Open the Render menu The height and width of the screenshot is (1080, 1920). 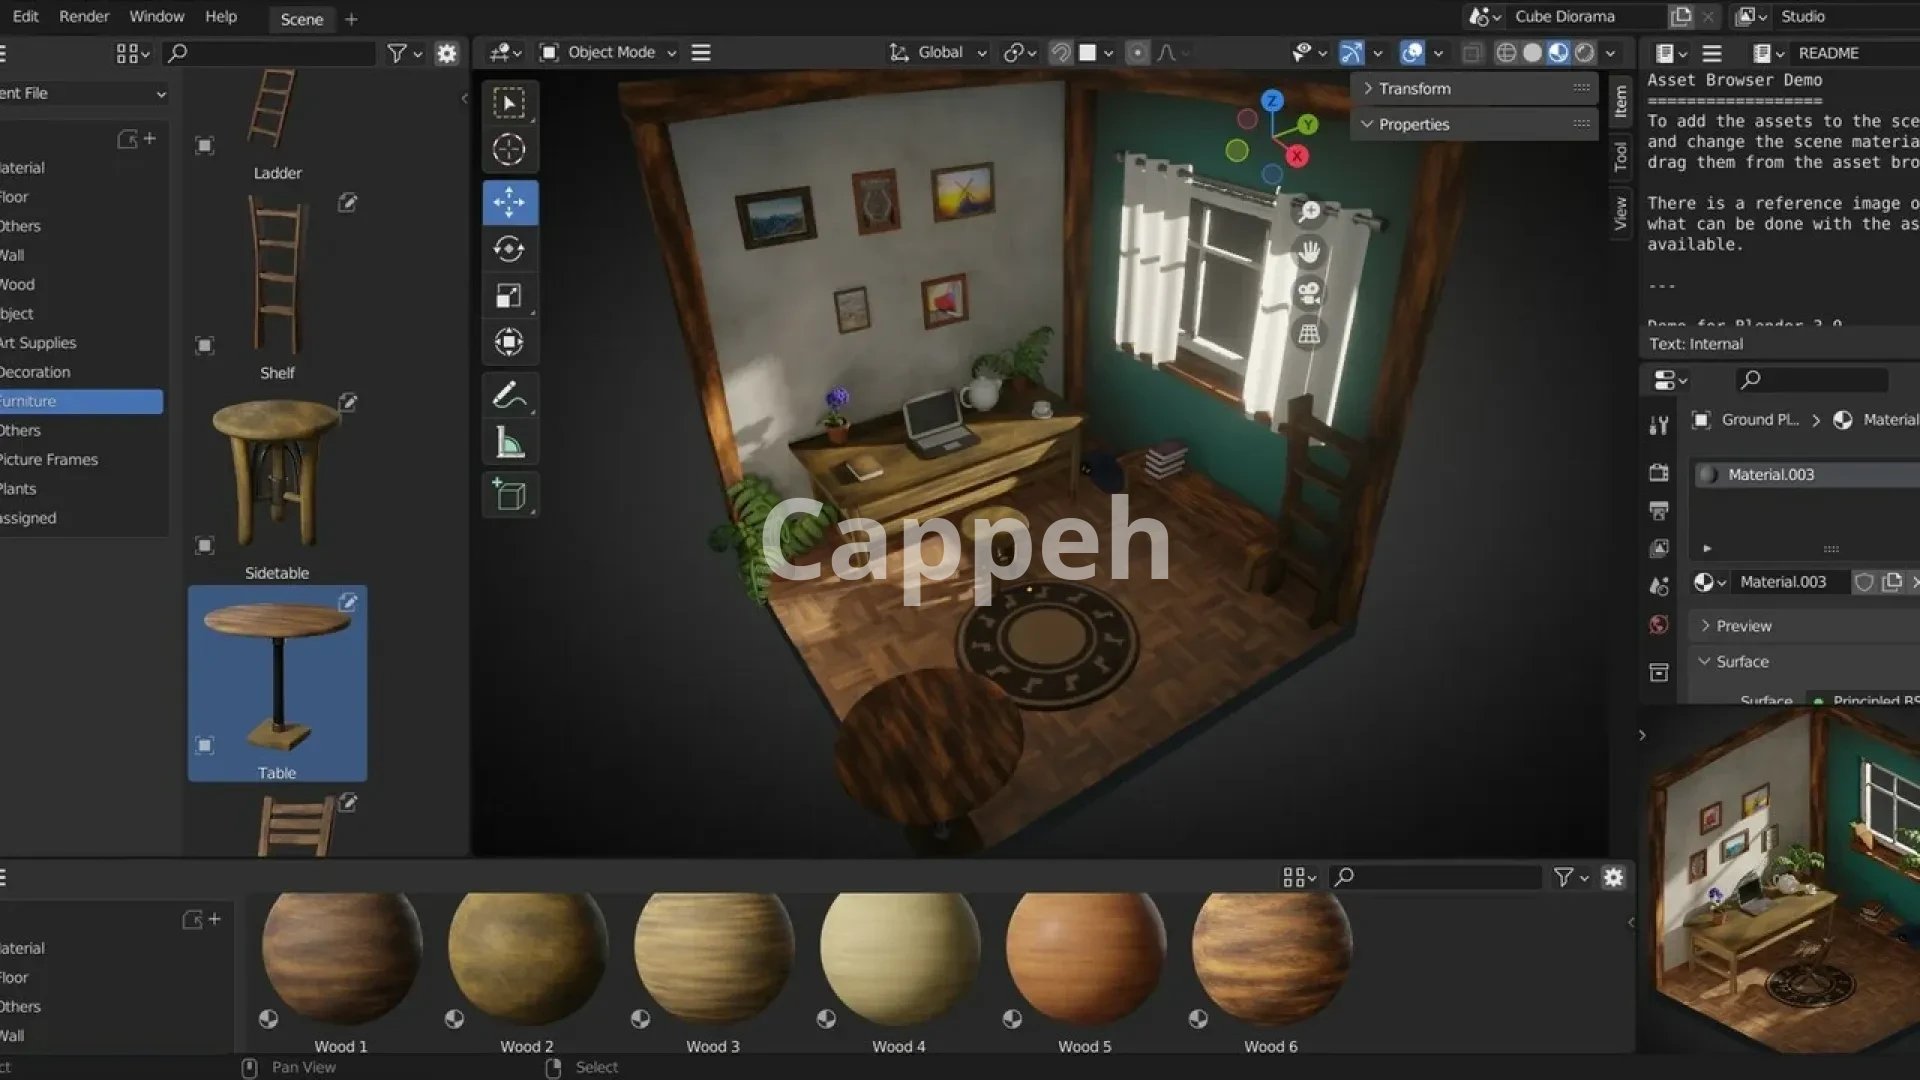(84, 17)
